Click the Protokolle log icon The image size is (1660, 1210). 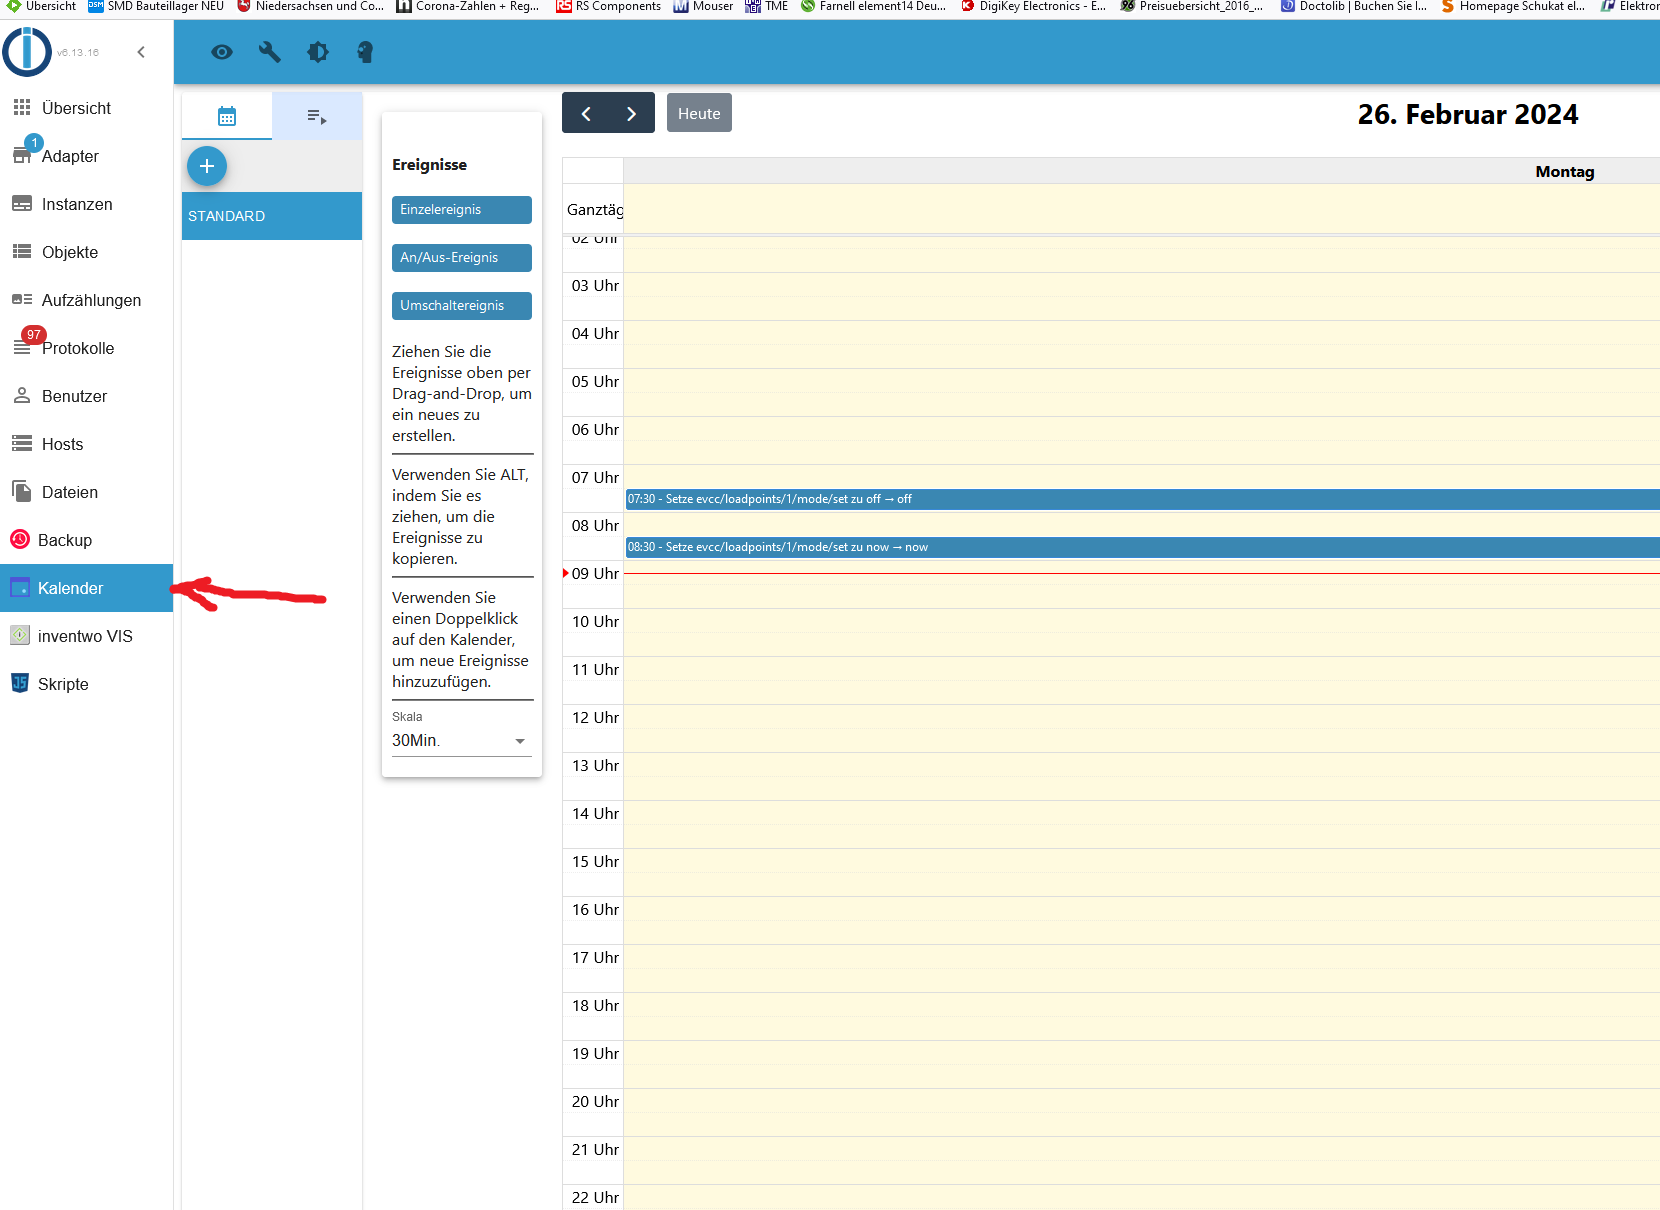22,348
